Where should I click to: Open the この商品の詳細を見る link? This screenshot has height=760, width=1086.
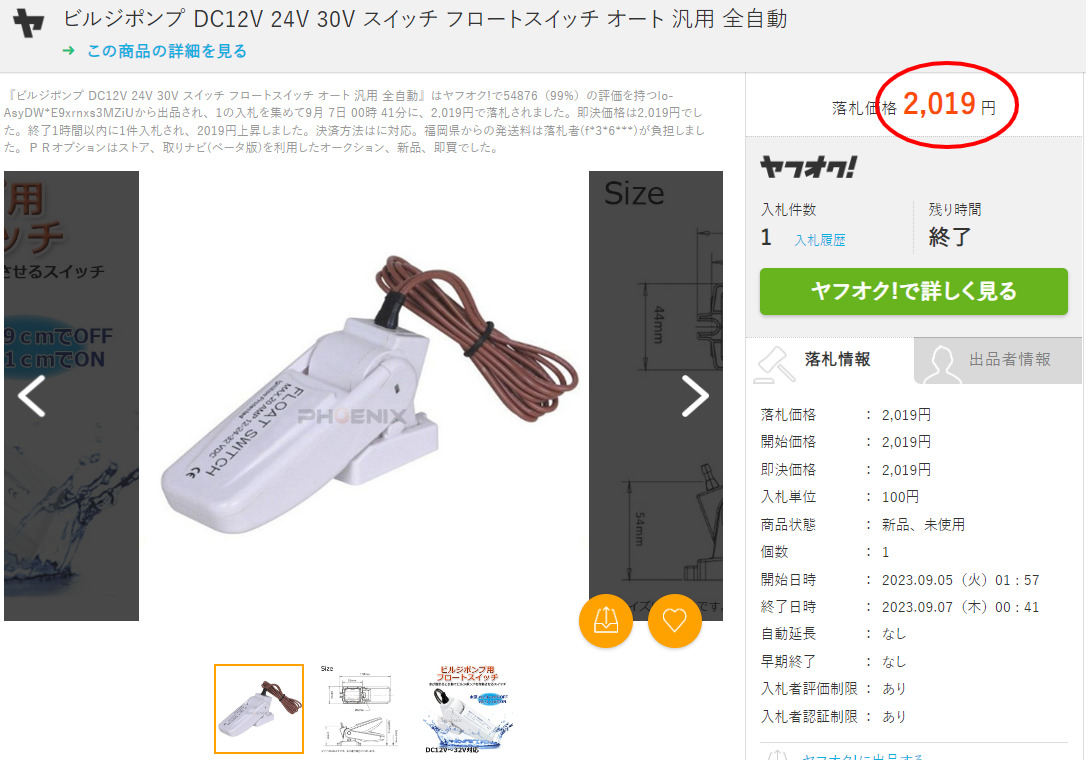coord(167,51)
